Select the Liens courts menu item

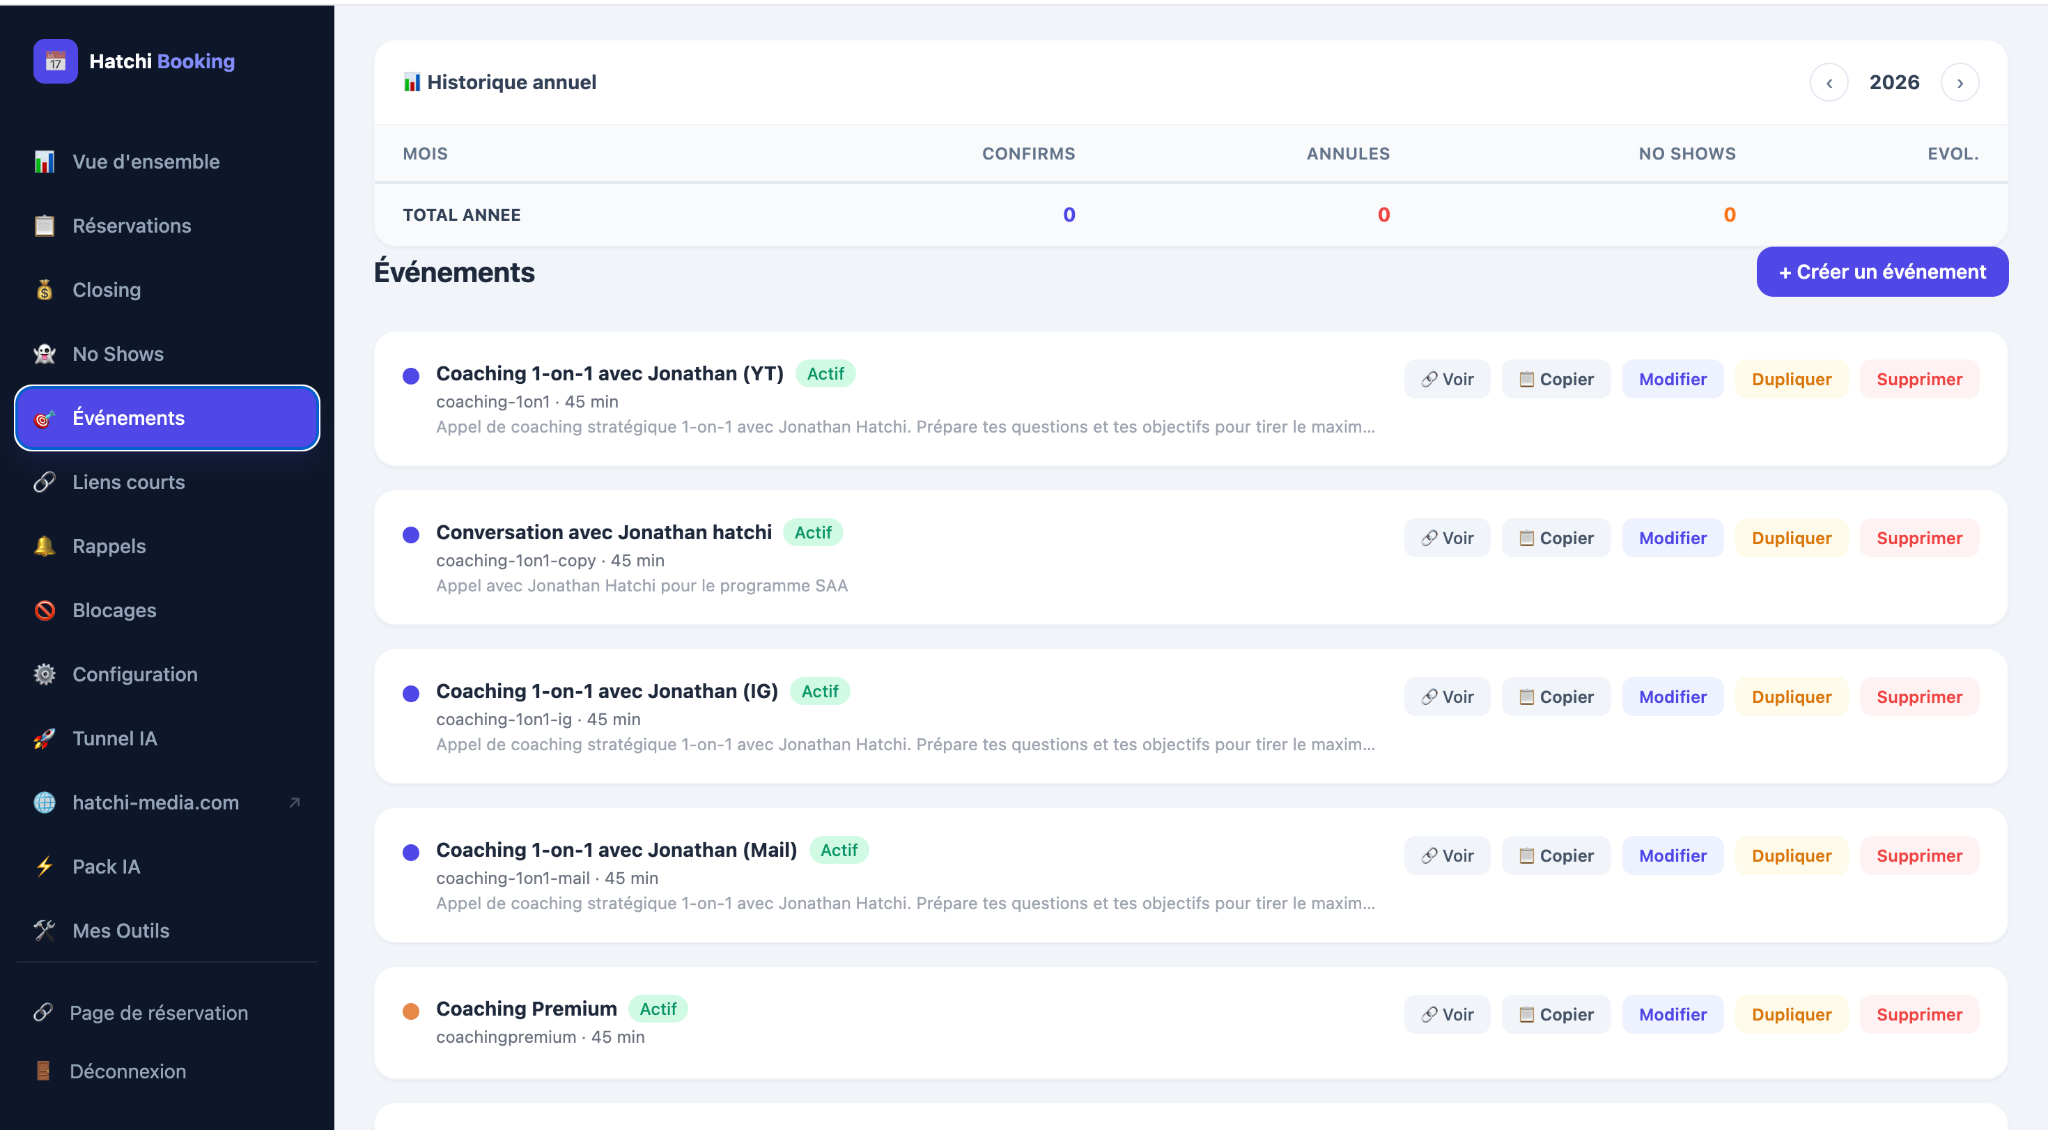click(167, 482)
